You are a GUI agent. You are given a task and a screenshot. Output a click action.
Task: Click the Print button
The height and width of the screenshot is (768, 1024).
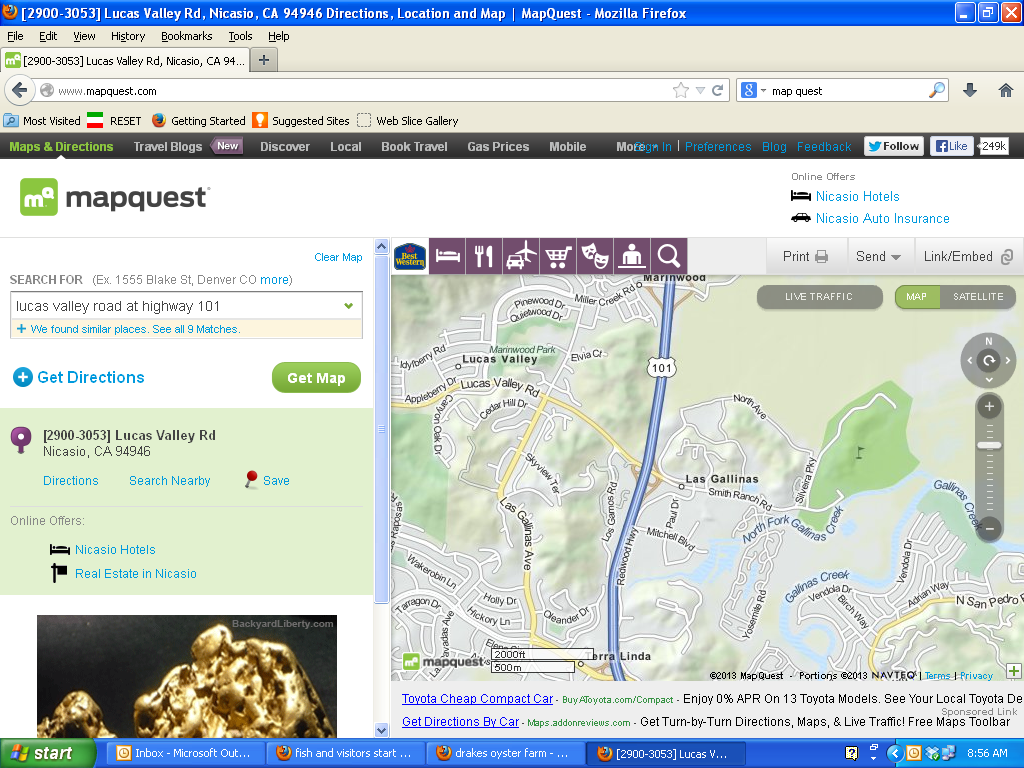pyautogui.click(x=805, y=257)
